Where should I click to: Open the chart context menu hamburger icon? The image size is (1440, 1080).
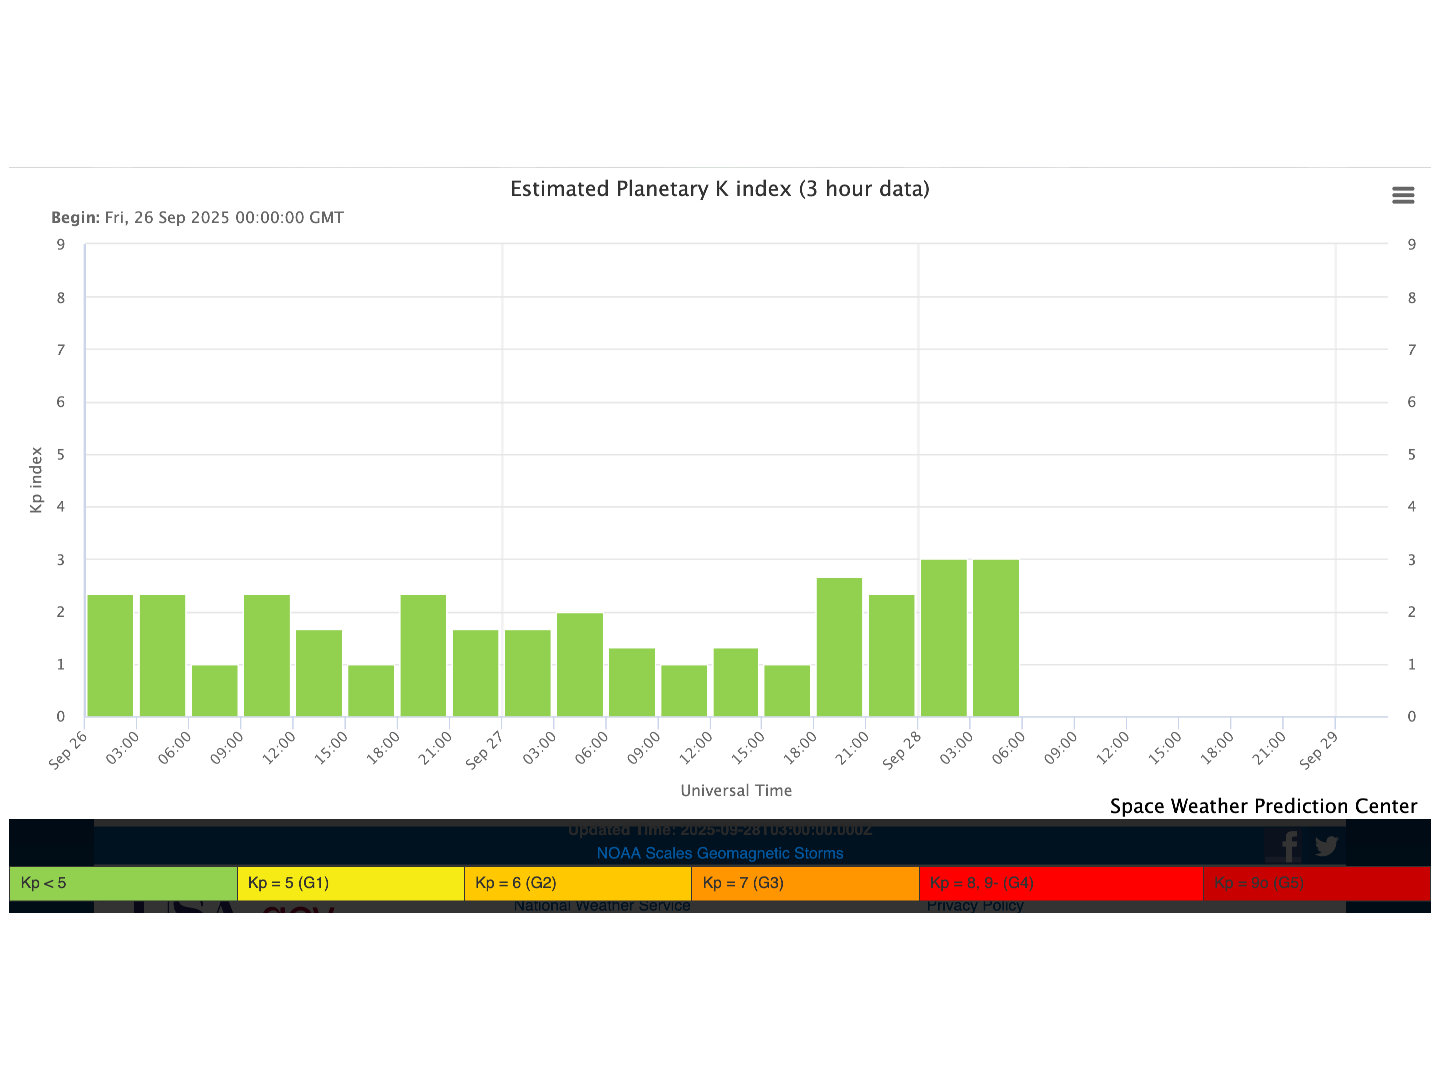click(1403, 196)
